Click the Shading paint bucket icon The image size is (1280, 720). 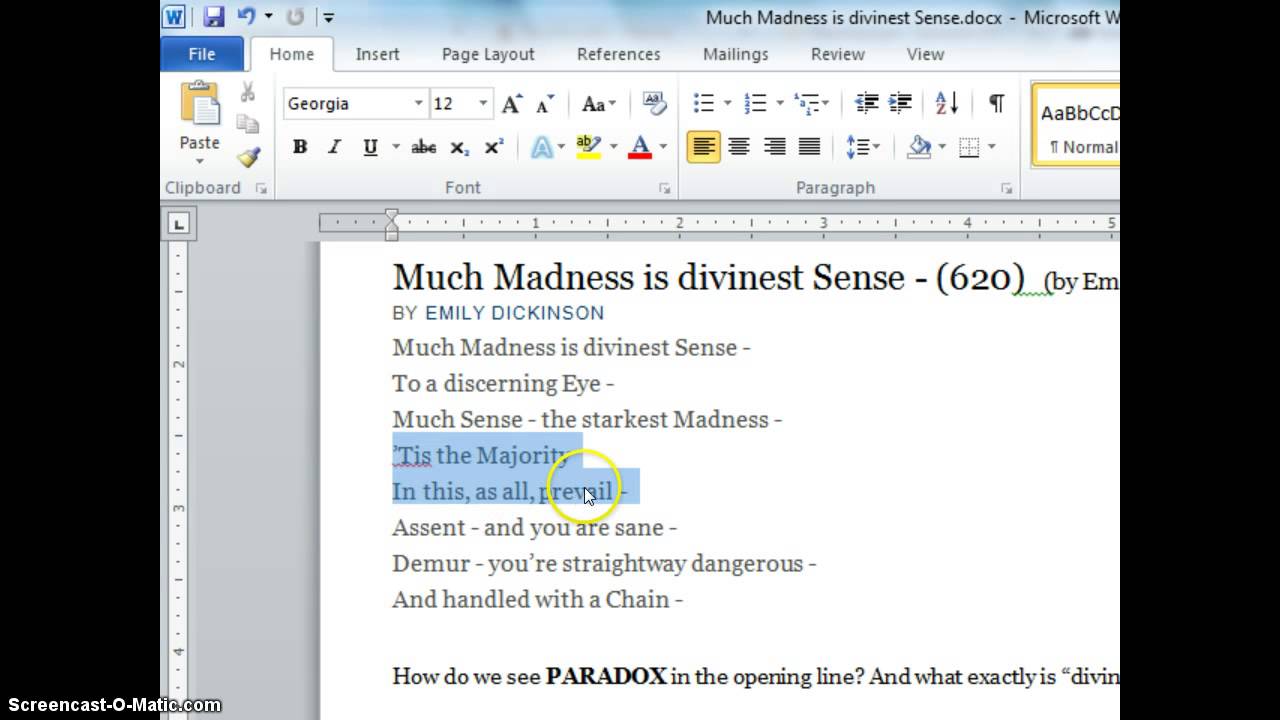919,147
